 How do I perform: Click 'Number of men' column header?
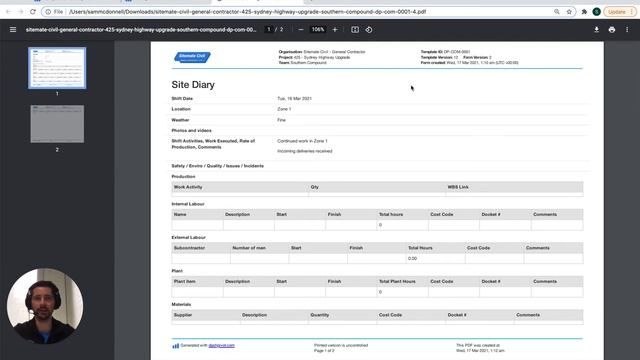point(249,248)
